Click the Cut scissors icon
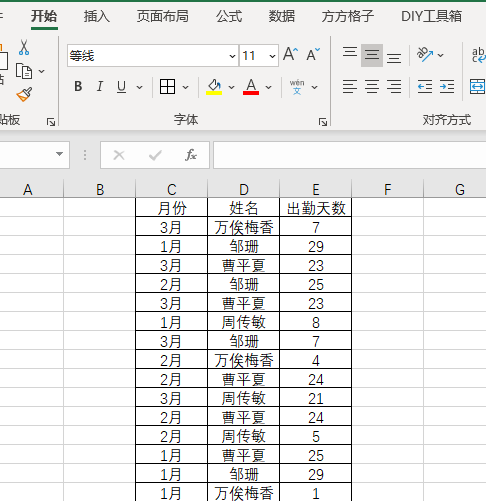 (24, 48)
